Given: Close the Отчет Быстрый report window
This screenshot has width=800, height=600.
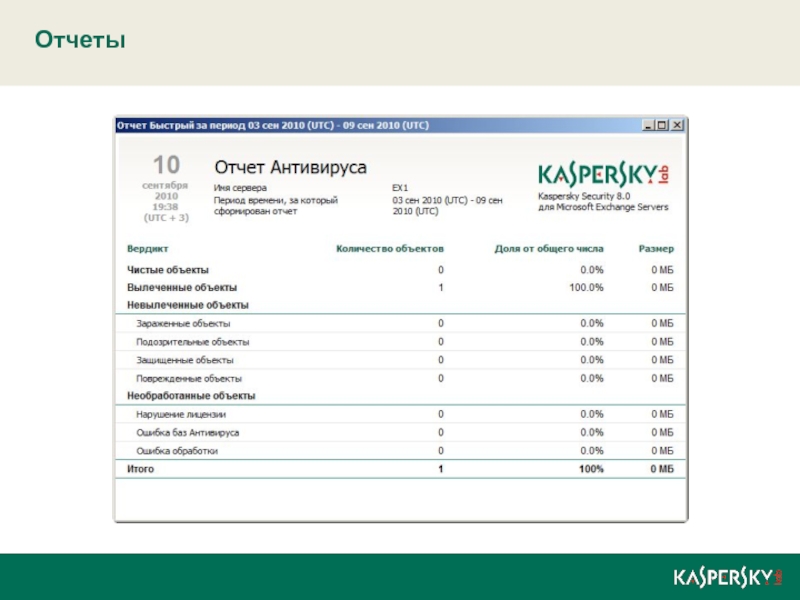Looking at the screenshot, I should click(677, 125).
